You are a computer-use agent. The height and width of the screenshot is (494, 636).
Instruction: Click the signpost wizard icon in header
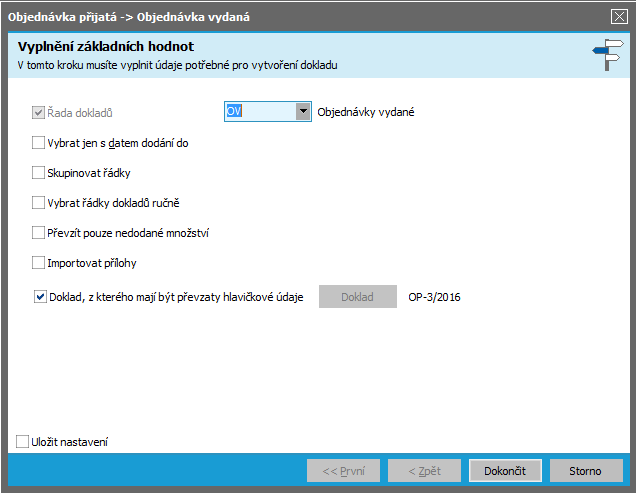coord(606,55)
